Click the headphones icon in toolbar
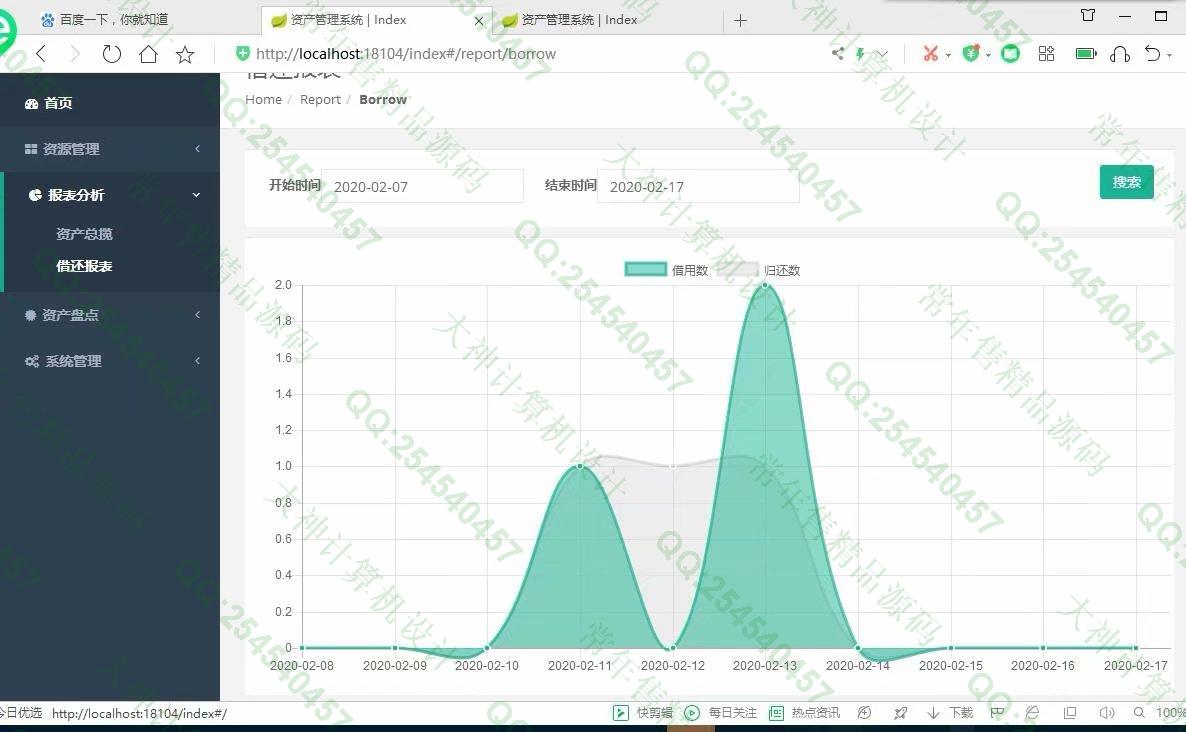The width and height of the screenshot is (1186, 732). point(1119,54)
